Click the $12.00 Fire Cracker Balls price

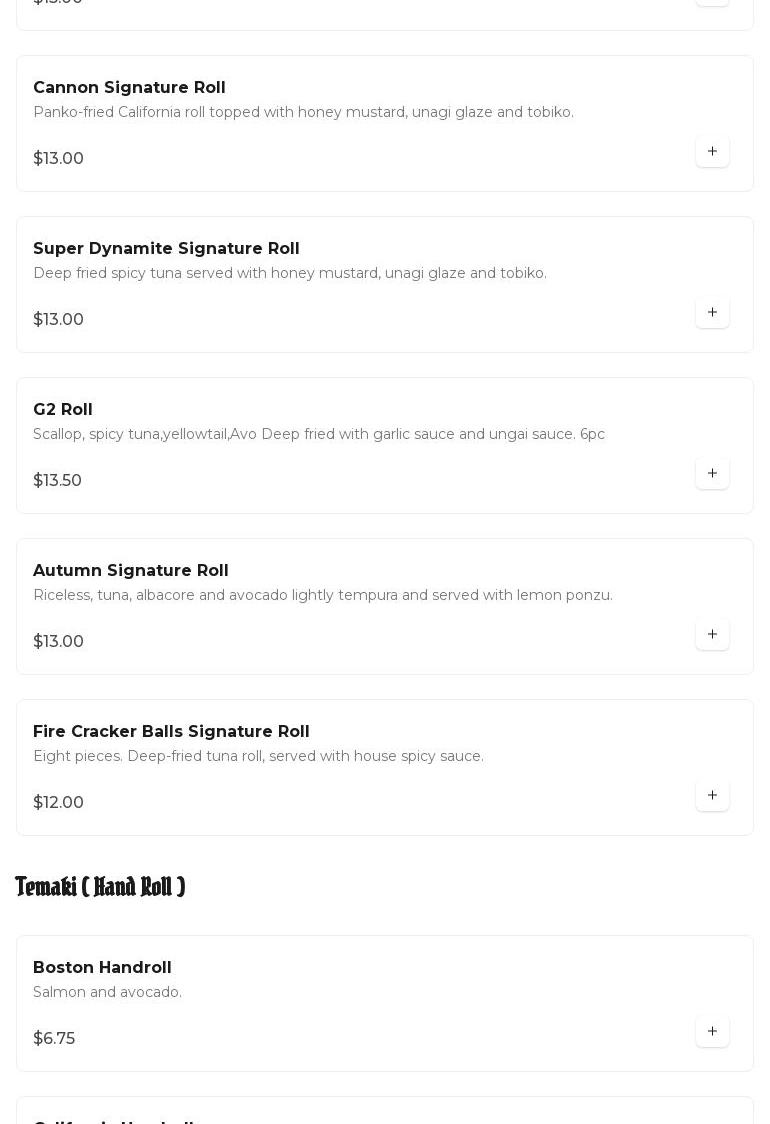[x=59, y=803]
